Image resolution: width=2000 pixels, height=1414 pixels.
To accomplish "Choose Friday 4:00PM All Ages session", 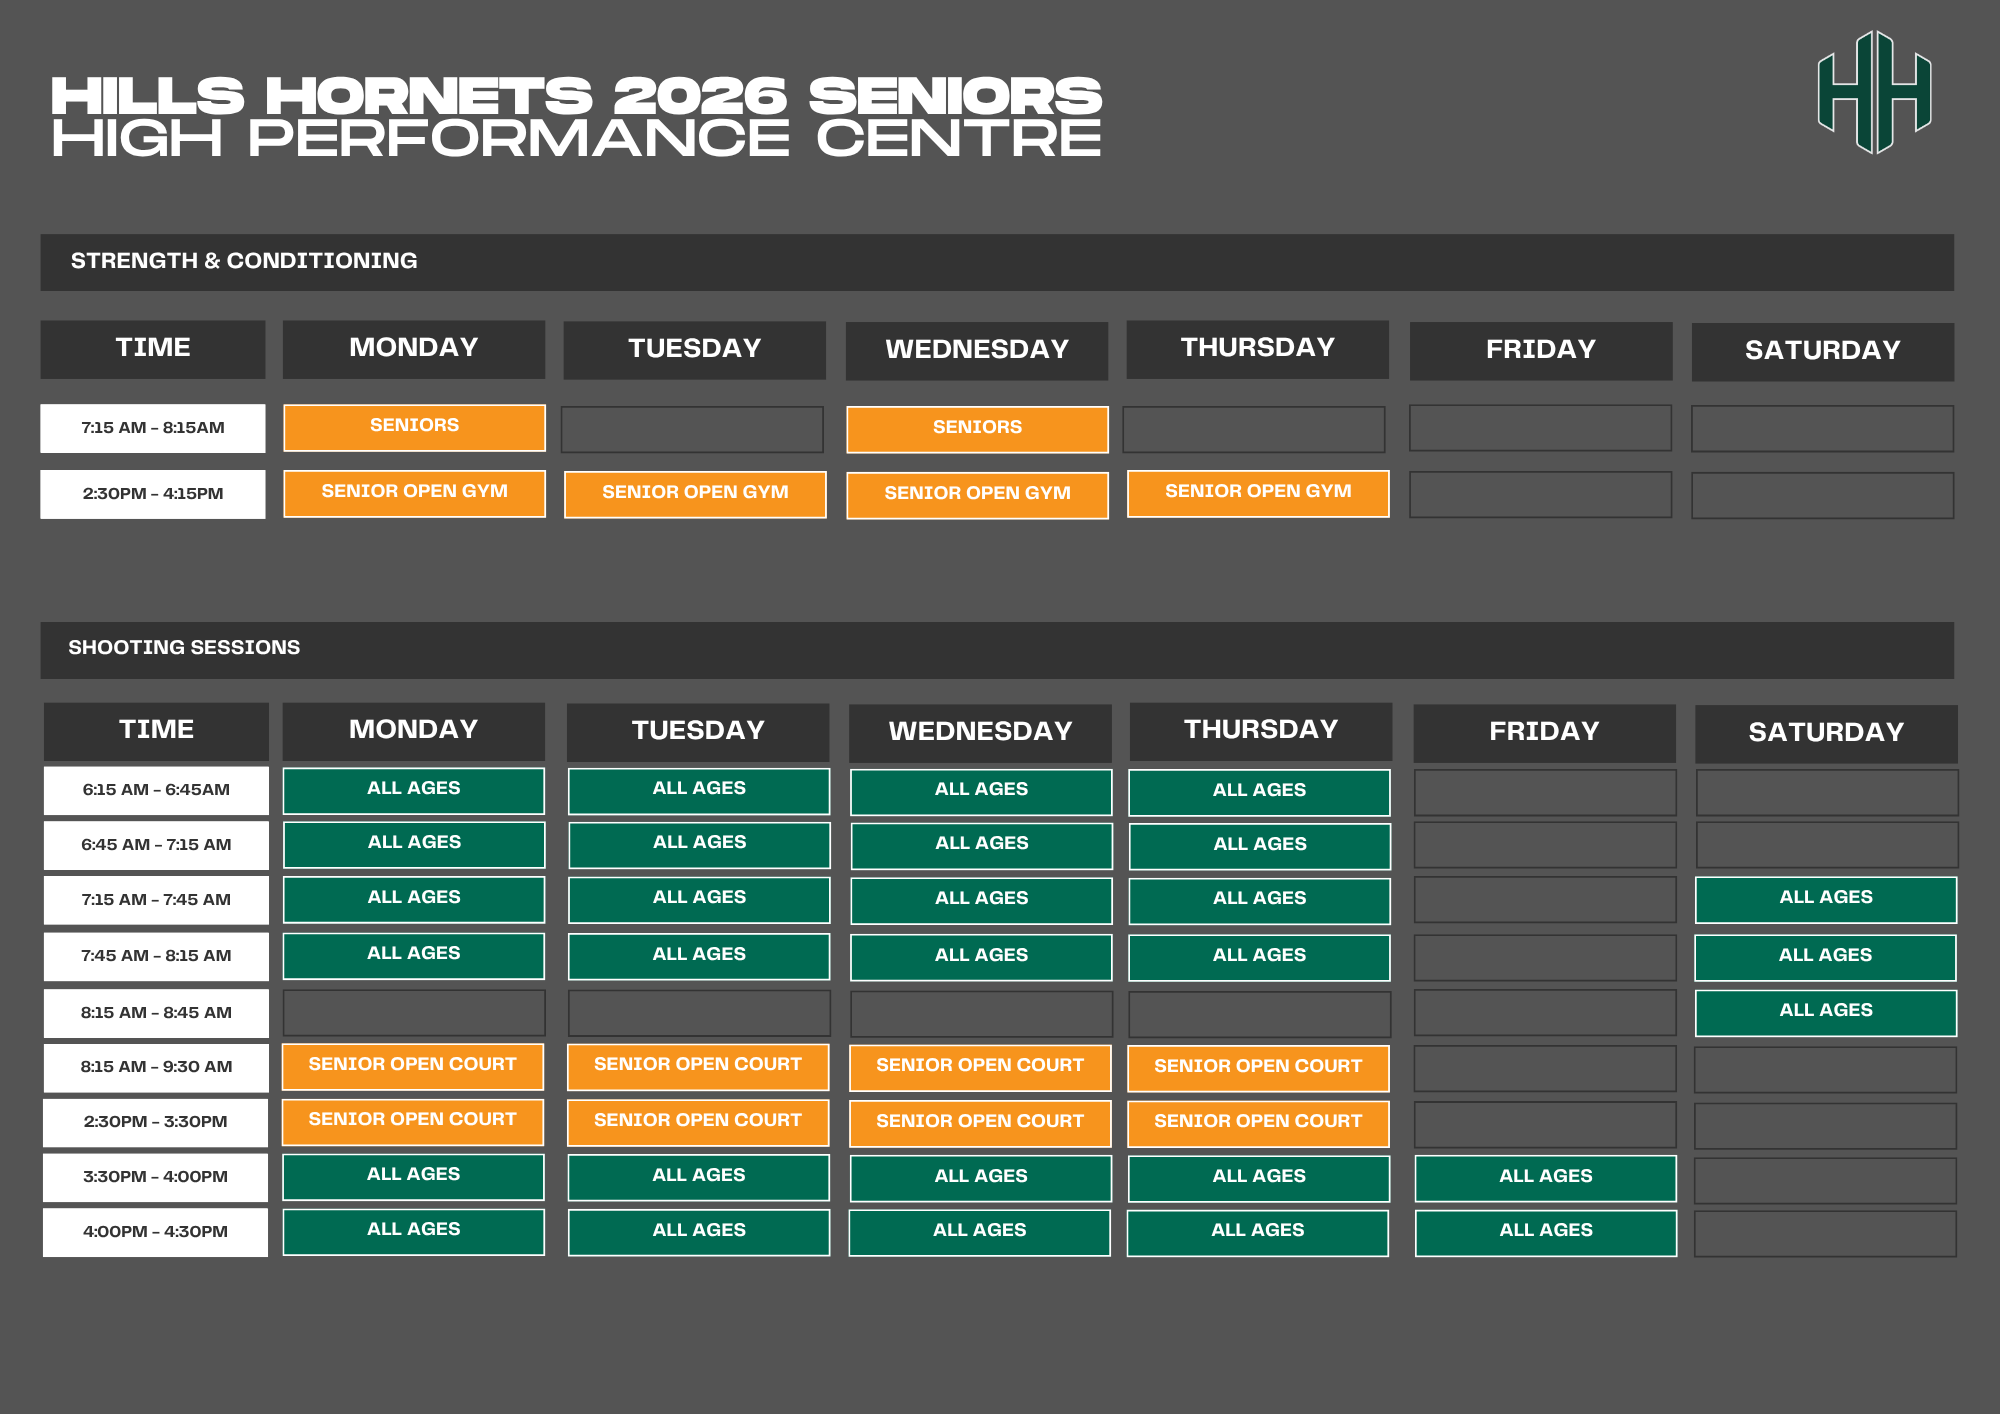I will [x=1545, y=1232].
